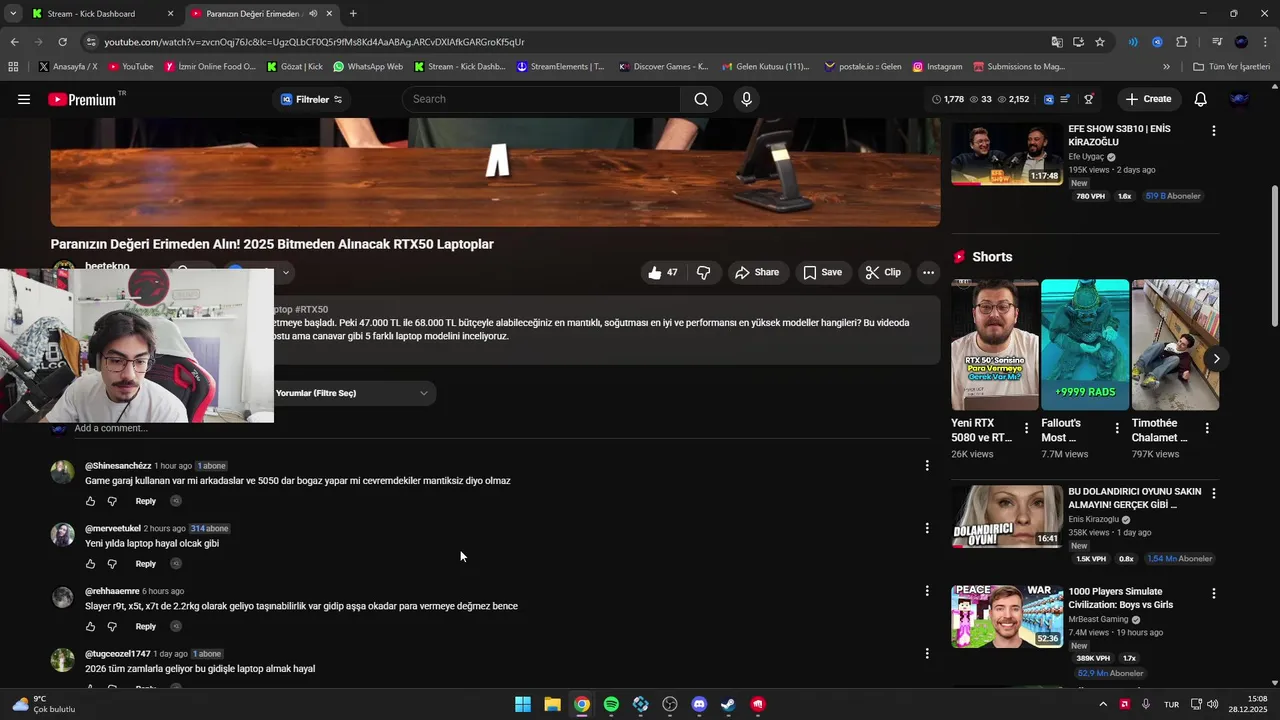Open the Windows Start menu
The height and width of the screenshot is (720, 1280).
[523, 704]
